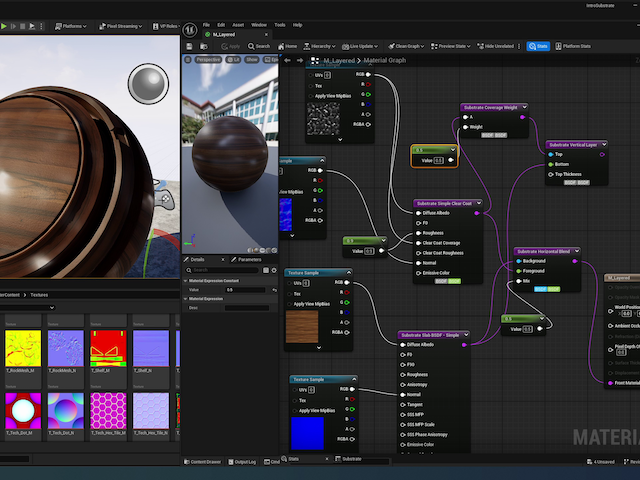Click Background pin on Substrate Horizontal Blend
Viewport: 640px width, 480px height.
pyautogui.click(x=519, y=261)
